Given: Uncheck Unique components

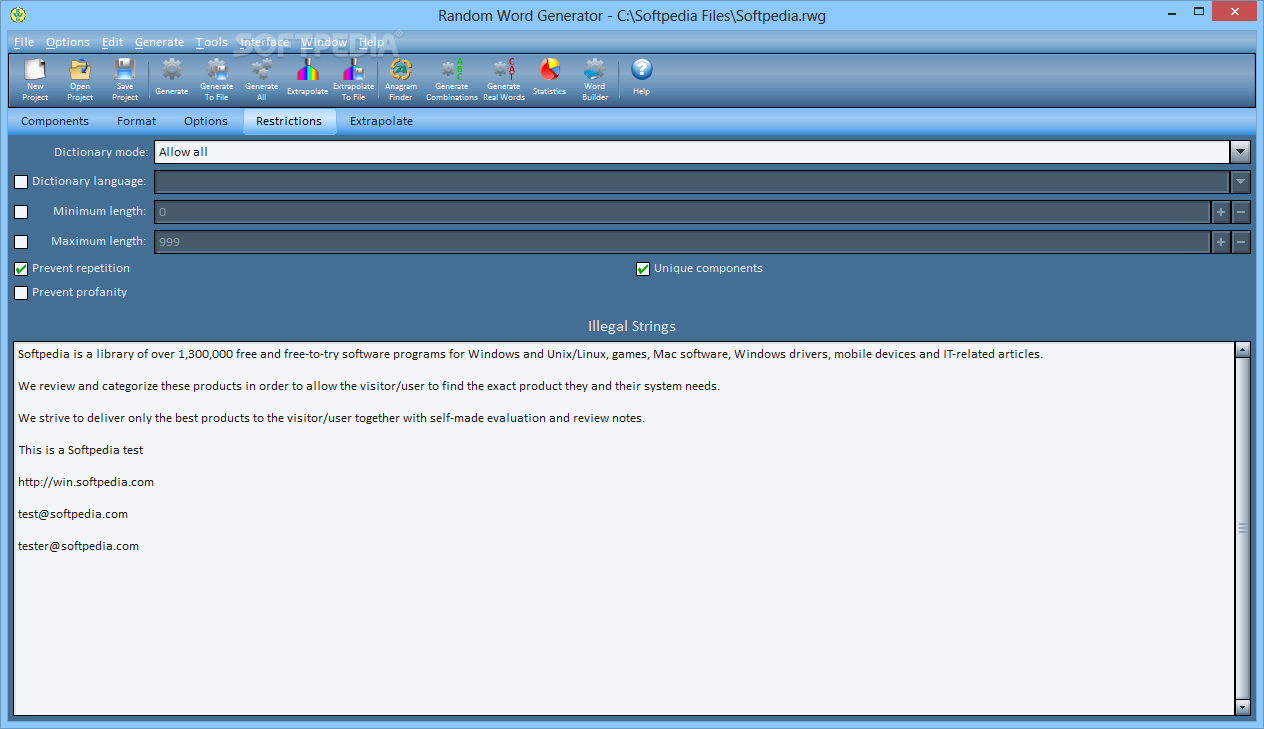Looking at the screenshot, I should pyautogui.click(x=643, y=269).
